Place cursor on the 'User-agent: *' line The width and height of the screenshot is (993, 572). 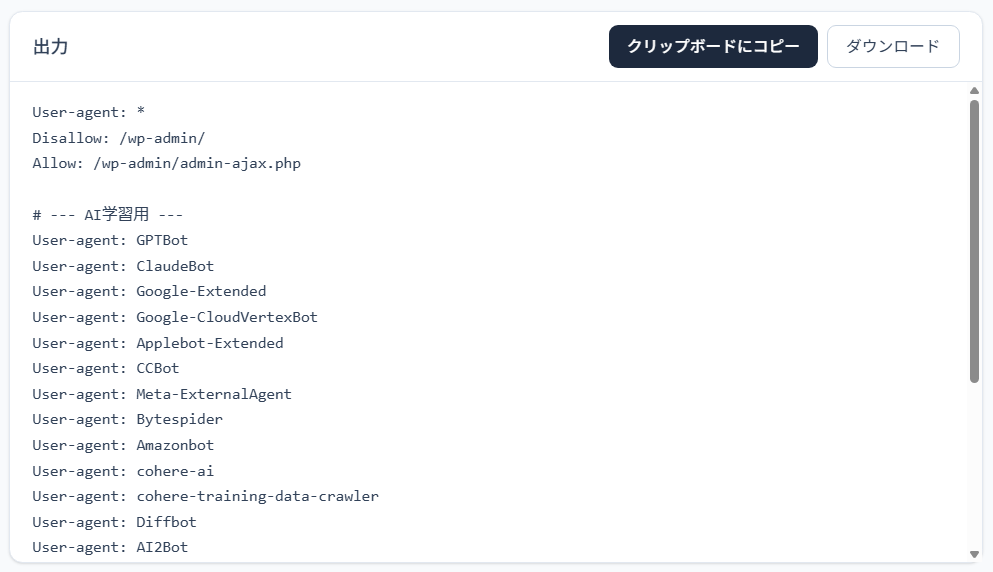[x=89, y=112]
